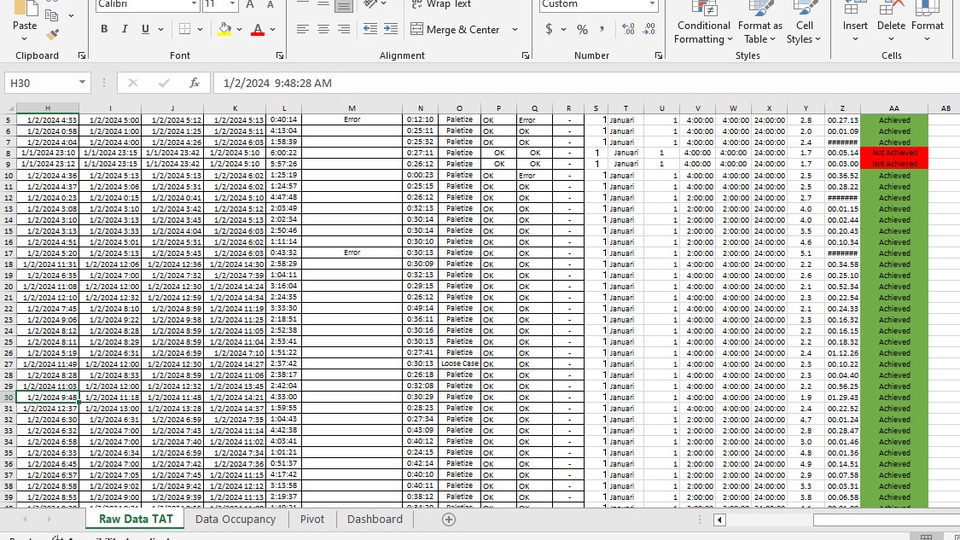Click horizontal scrollbar left arrow
The width and height of the screenshot is (960, 540).
pyautogui.click(x=719, y=520)
